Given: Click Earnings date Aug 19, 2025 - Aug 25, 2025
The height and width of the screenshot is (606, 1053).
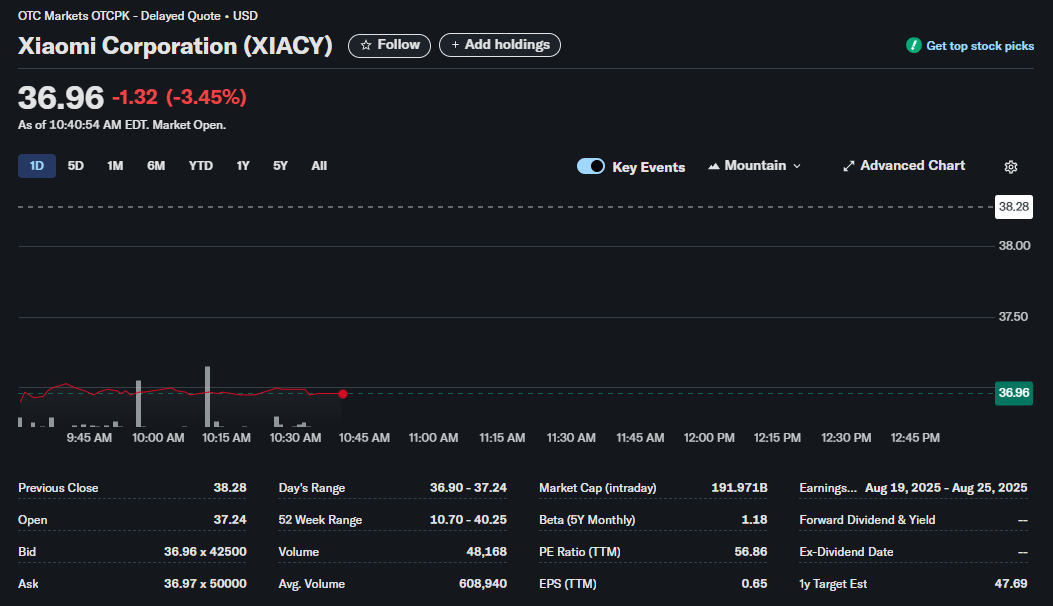Looking at the screenshot, I should [x=946, y=488].
